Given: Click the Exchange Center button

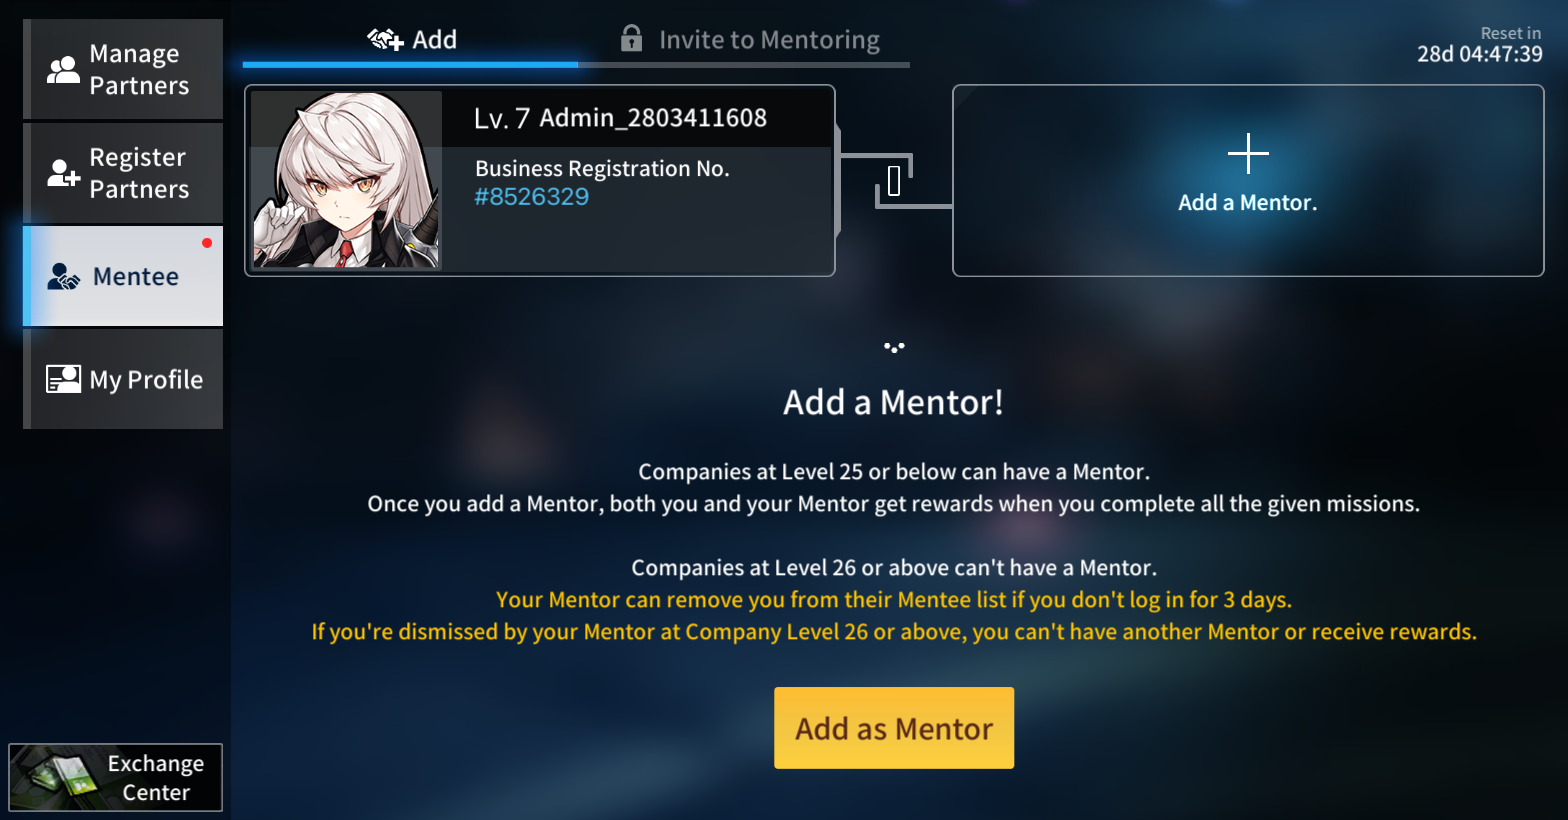Looking at the screenshot, I should 115,777.
